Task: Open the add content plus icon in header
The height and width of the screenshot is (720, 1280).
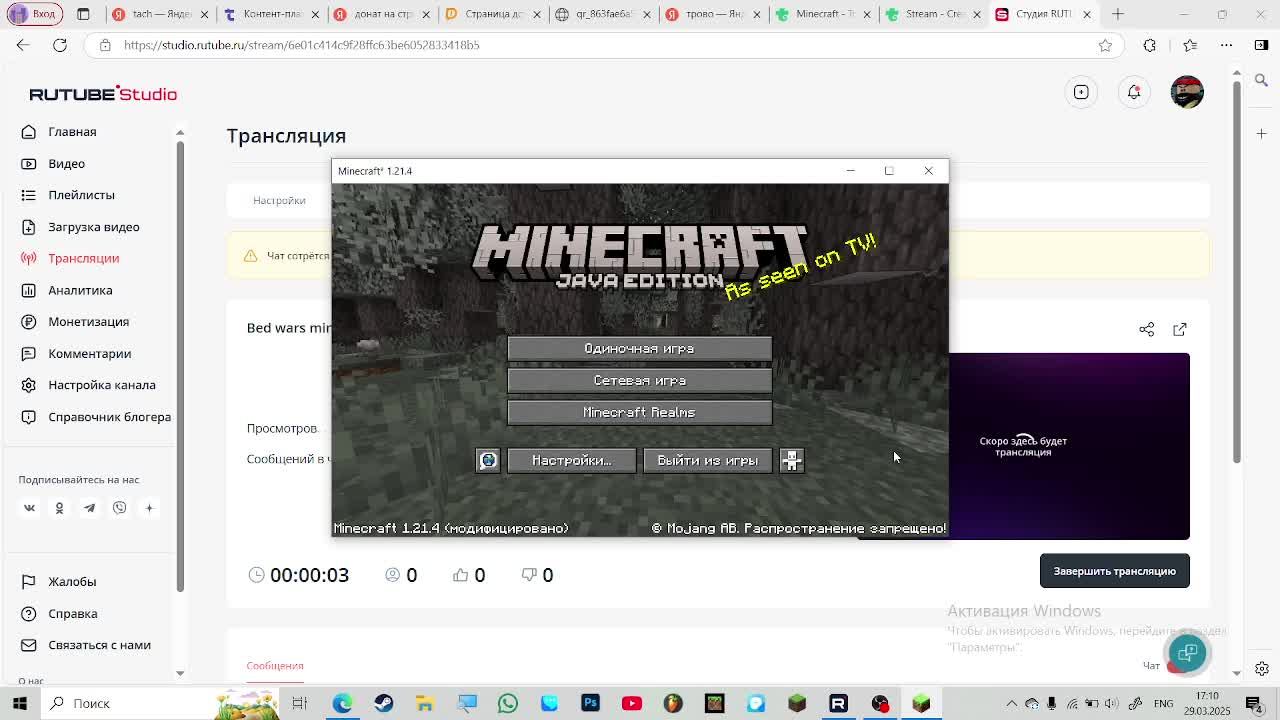Action: pos(1081,92)
